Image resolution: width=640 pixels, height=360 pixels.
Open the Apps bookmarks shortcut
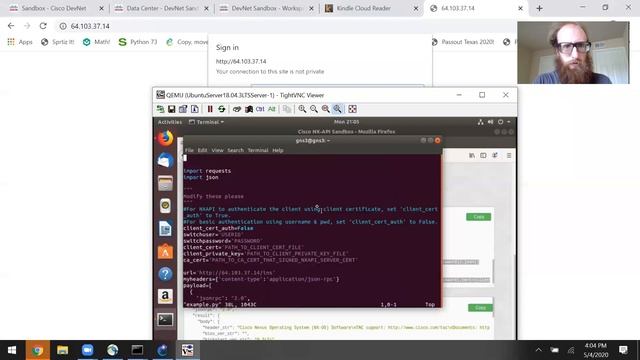(20, 42)
